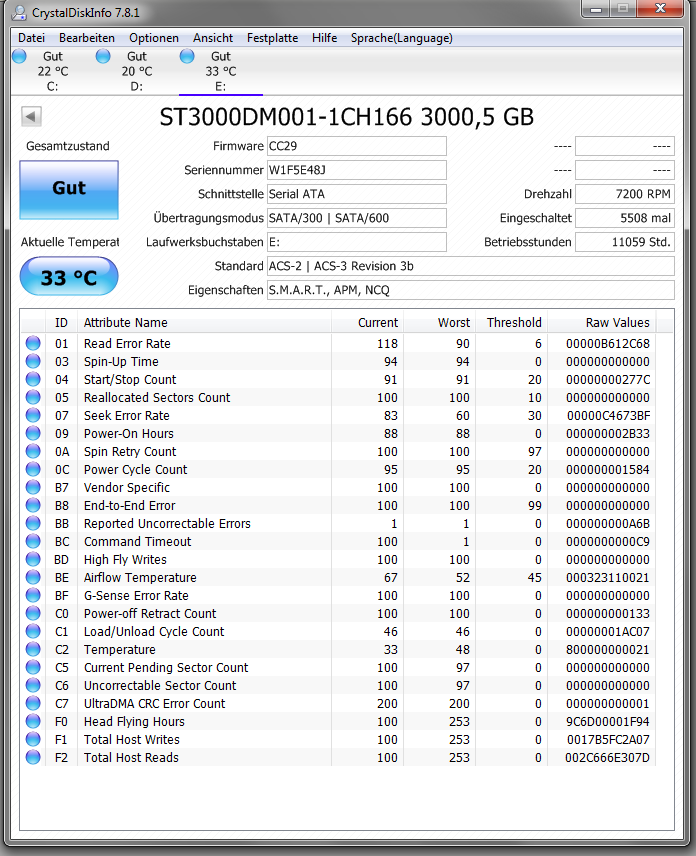Image resolution: width=696 pixels, height=856 pixels.
Task: Click the status orb for Power Cycle Count
Action: click(33, 469)
